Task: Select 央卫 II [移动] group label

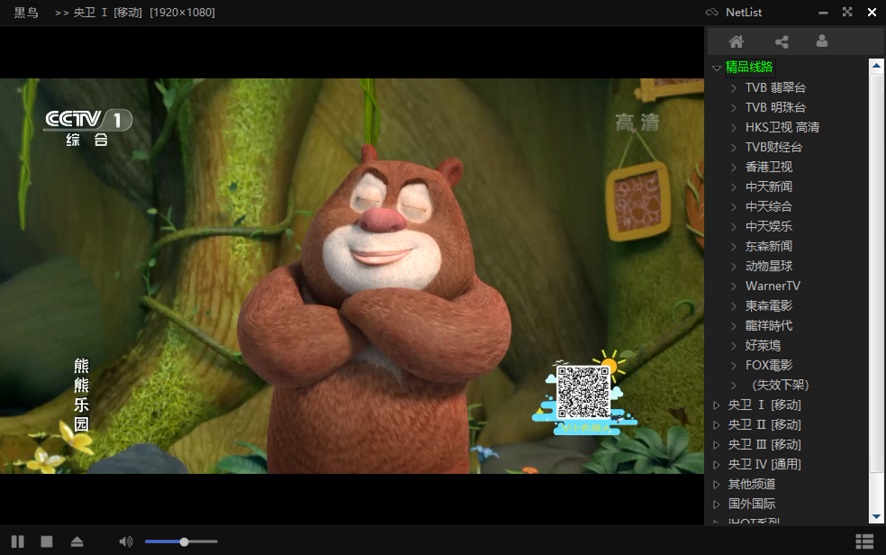Action: 765,424
